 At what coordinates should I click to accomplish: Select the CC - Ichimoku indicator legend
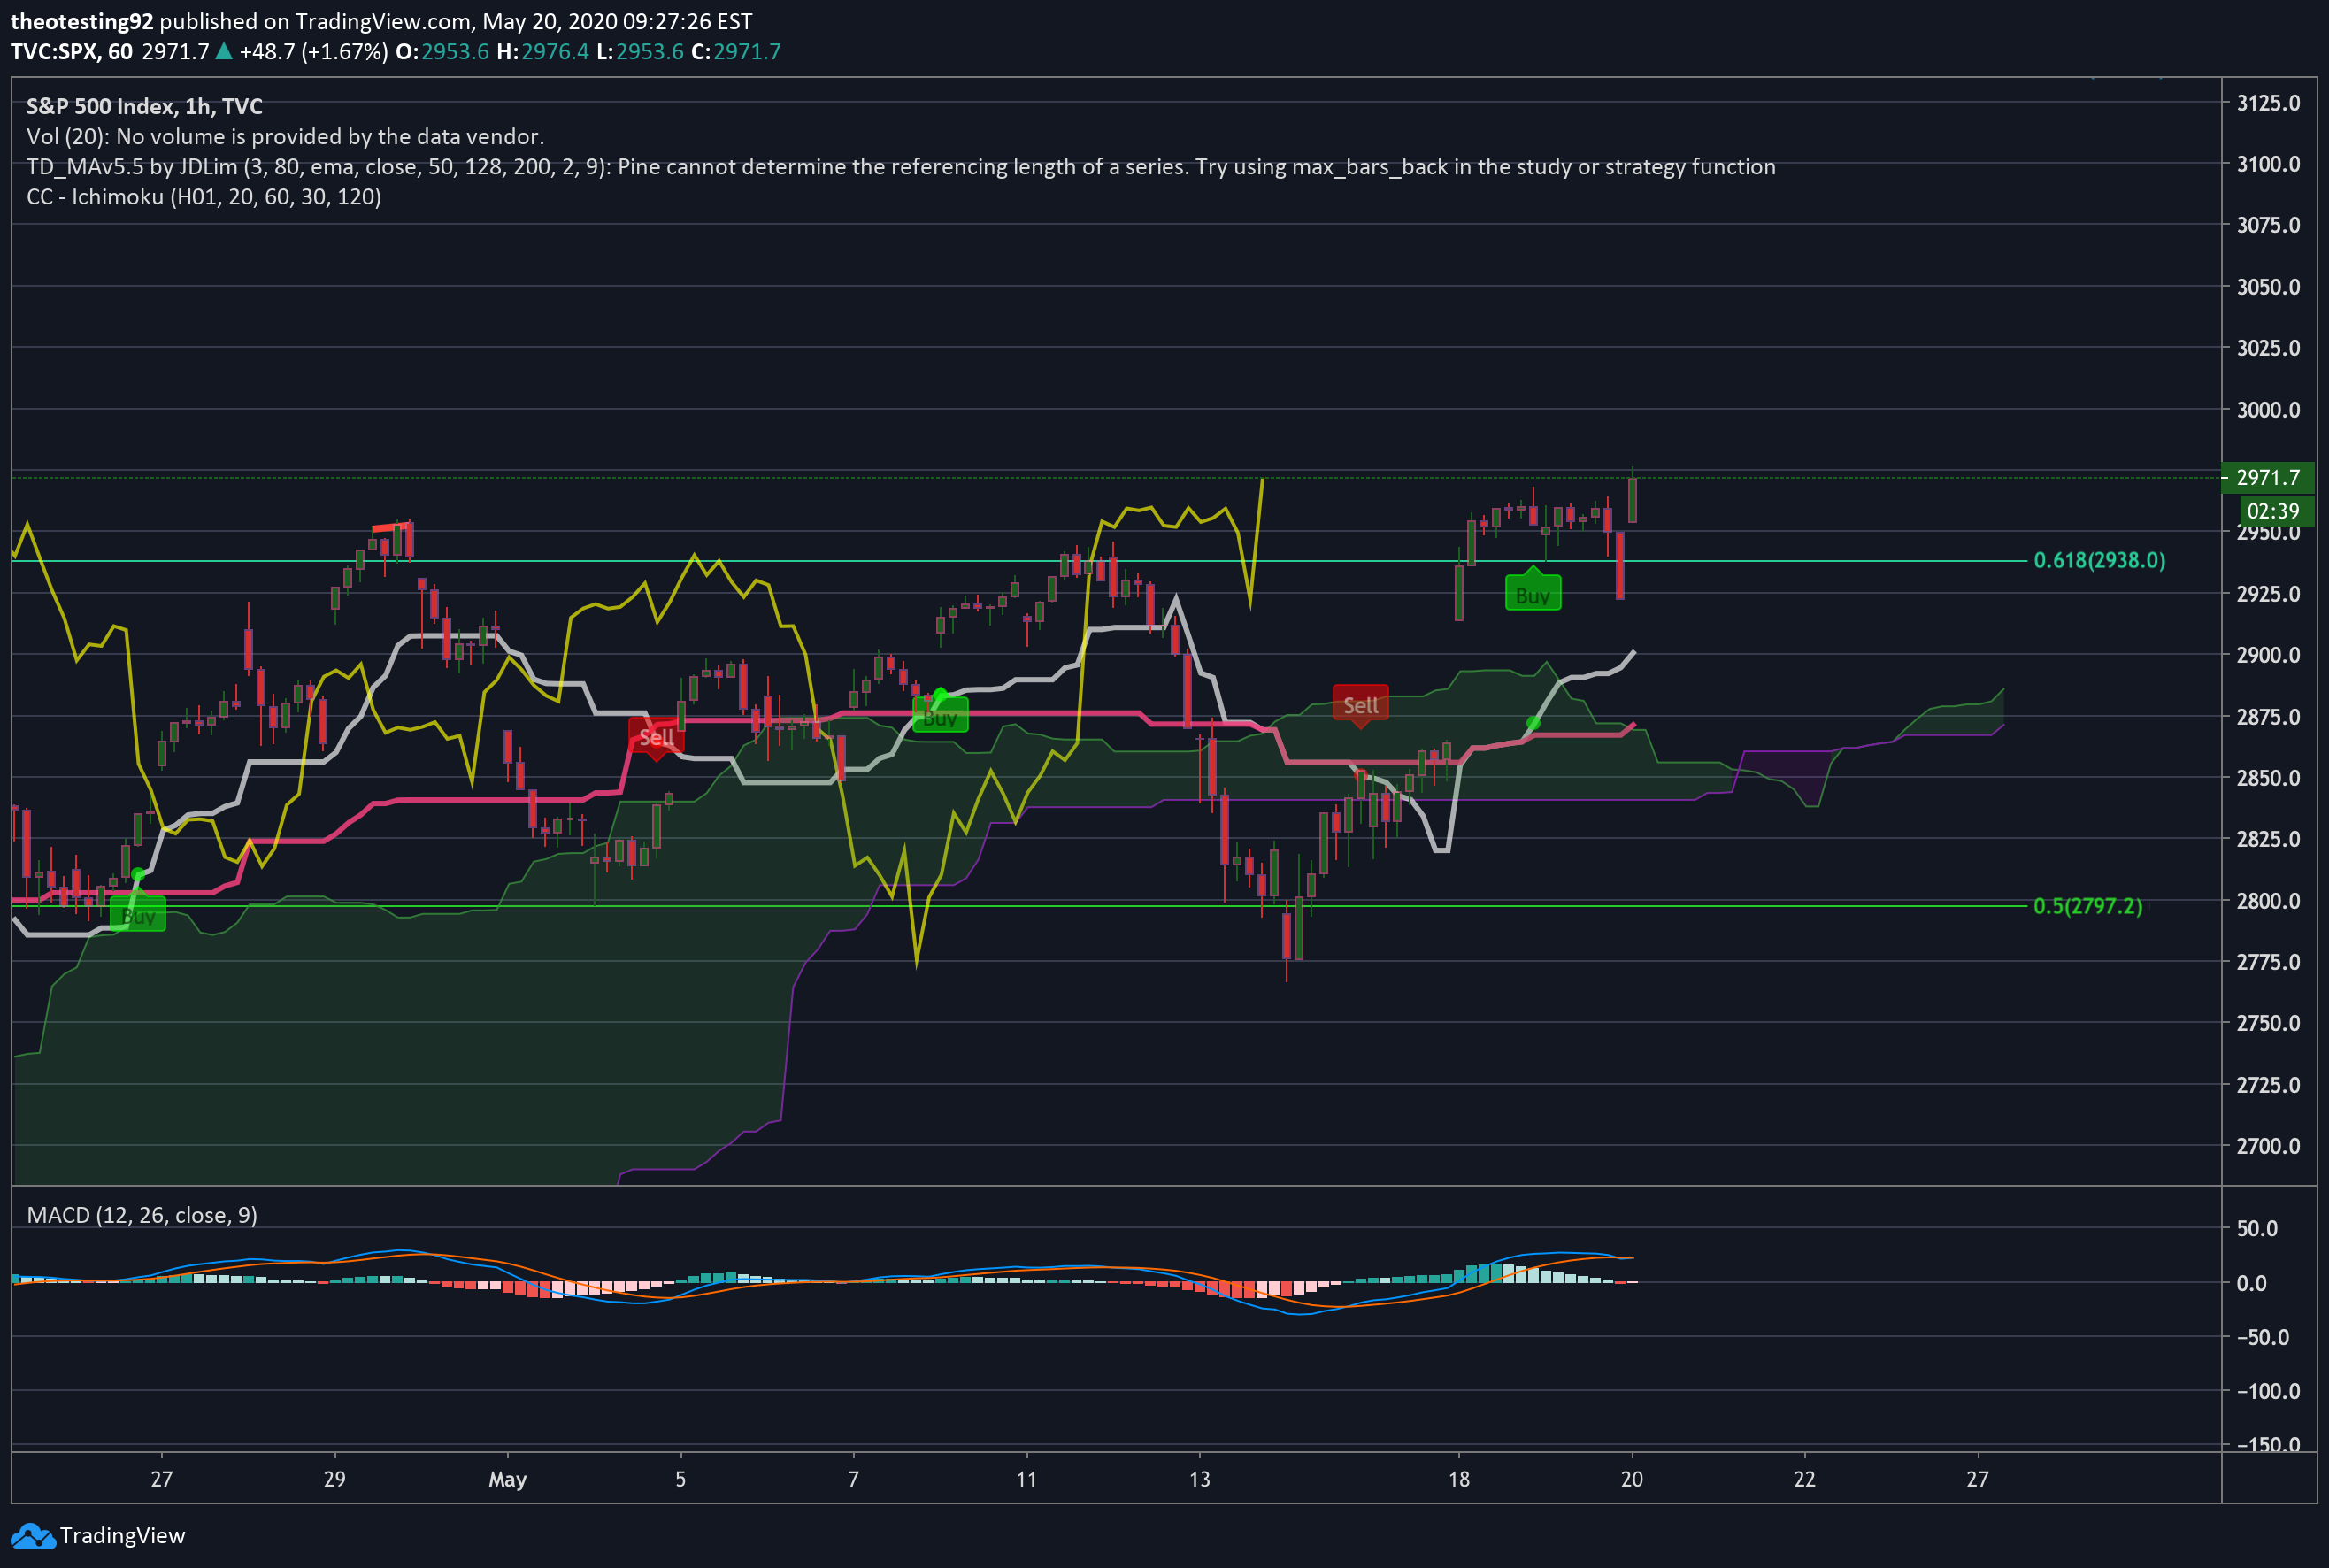pyautogui.click(x=203, y=197)
